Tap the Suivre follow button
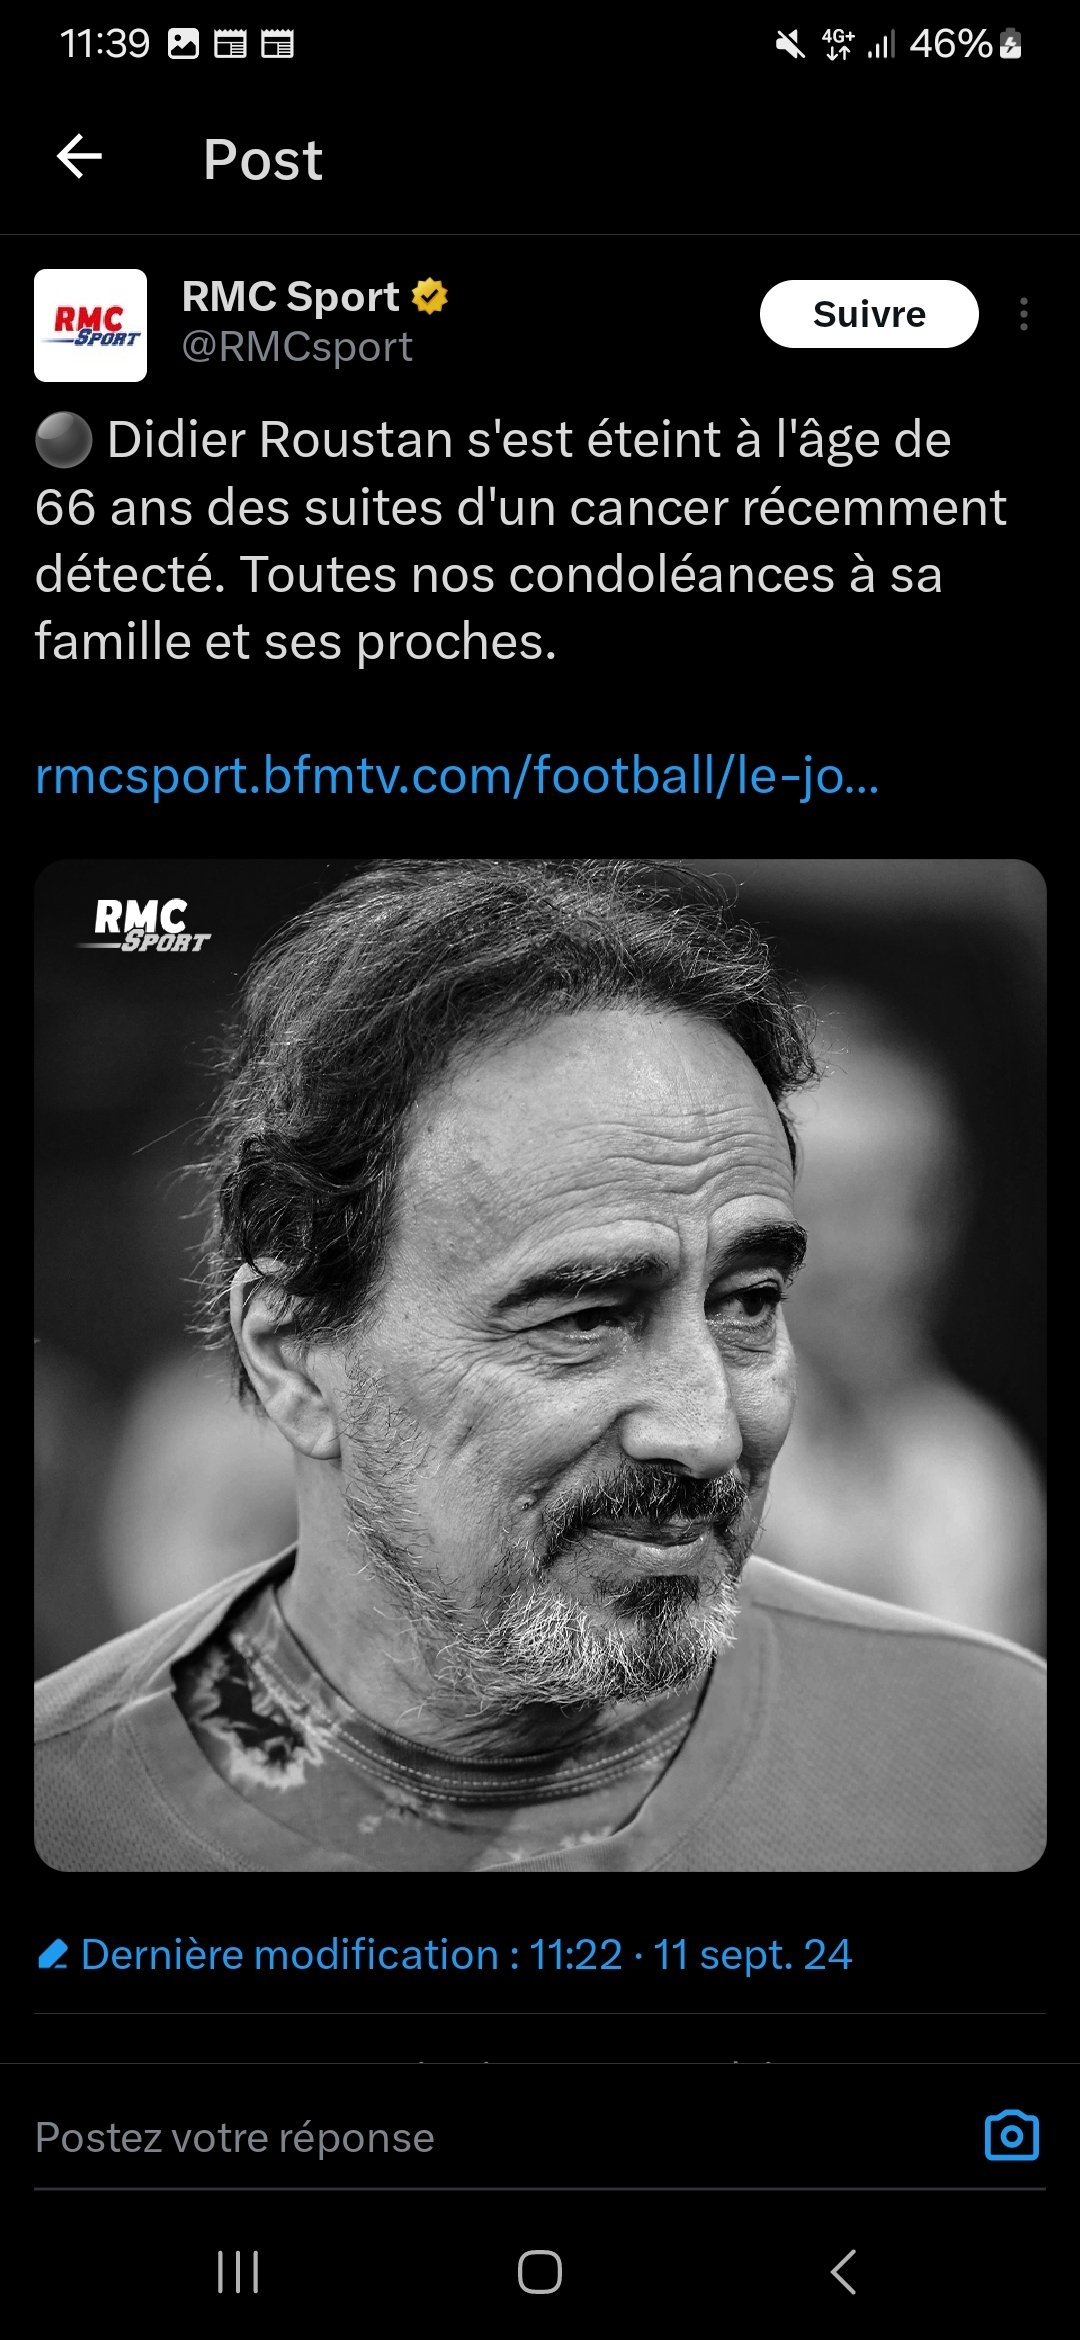The width and height of the screenshot is (1080, 2340). [869, 314]
